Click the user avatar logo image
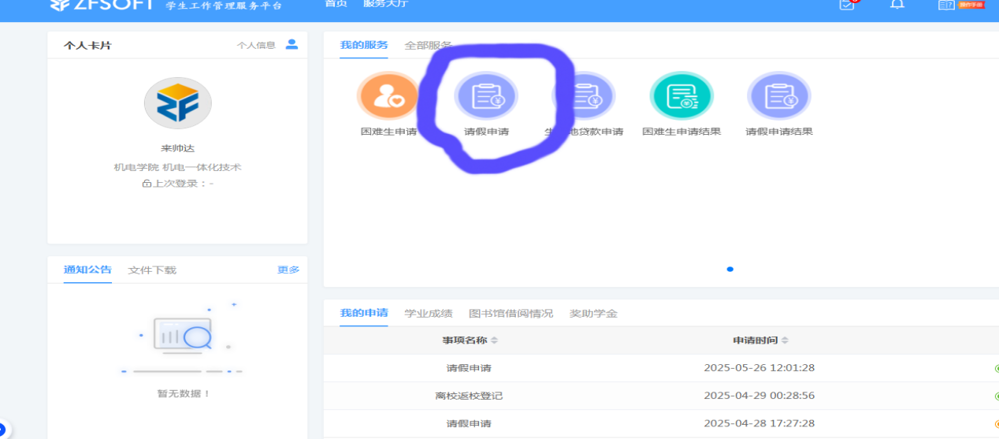 click(177, 103)
